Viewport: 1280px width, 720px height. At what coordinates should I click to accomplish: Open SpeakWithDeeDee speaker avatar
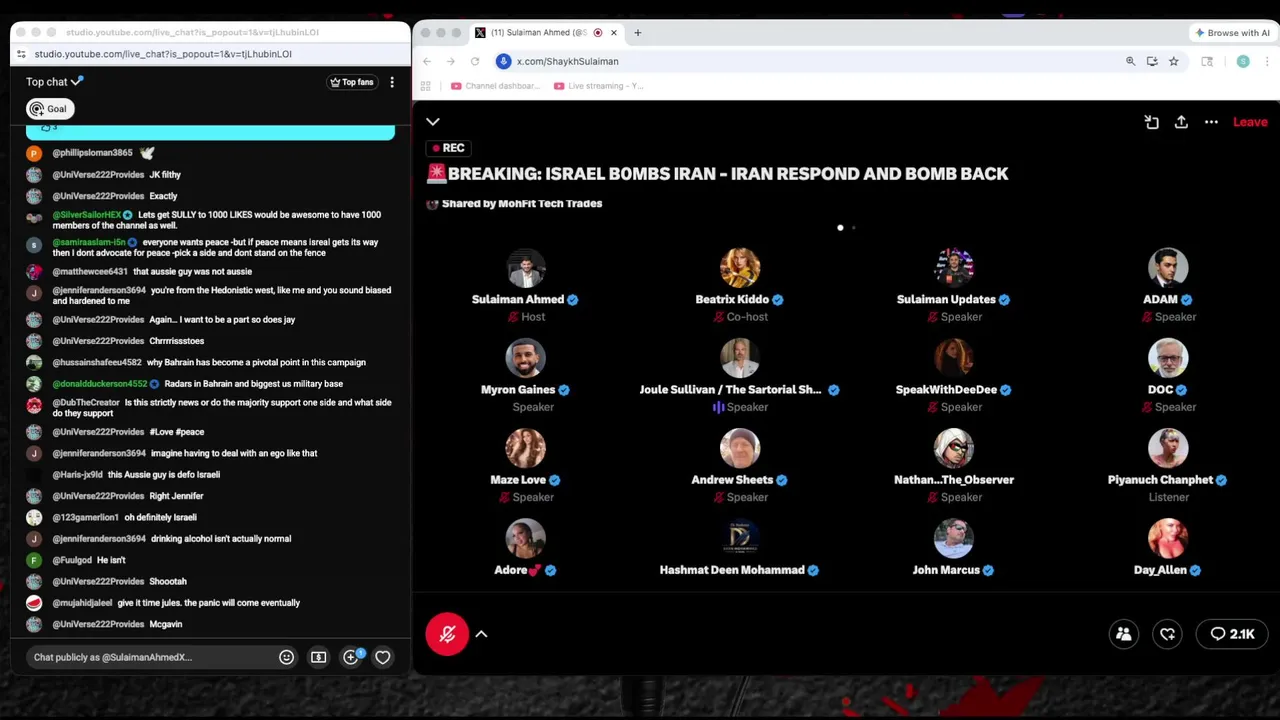pyautogui.click(x=954, y=358)
